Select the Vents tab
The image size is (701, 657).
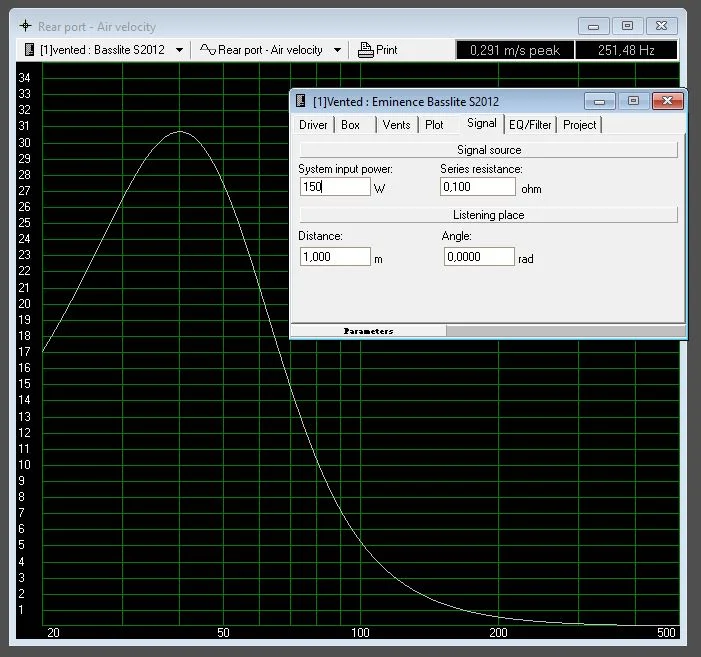(396, 125)
